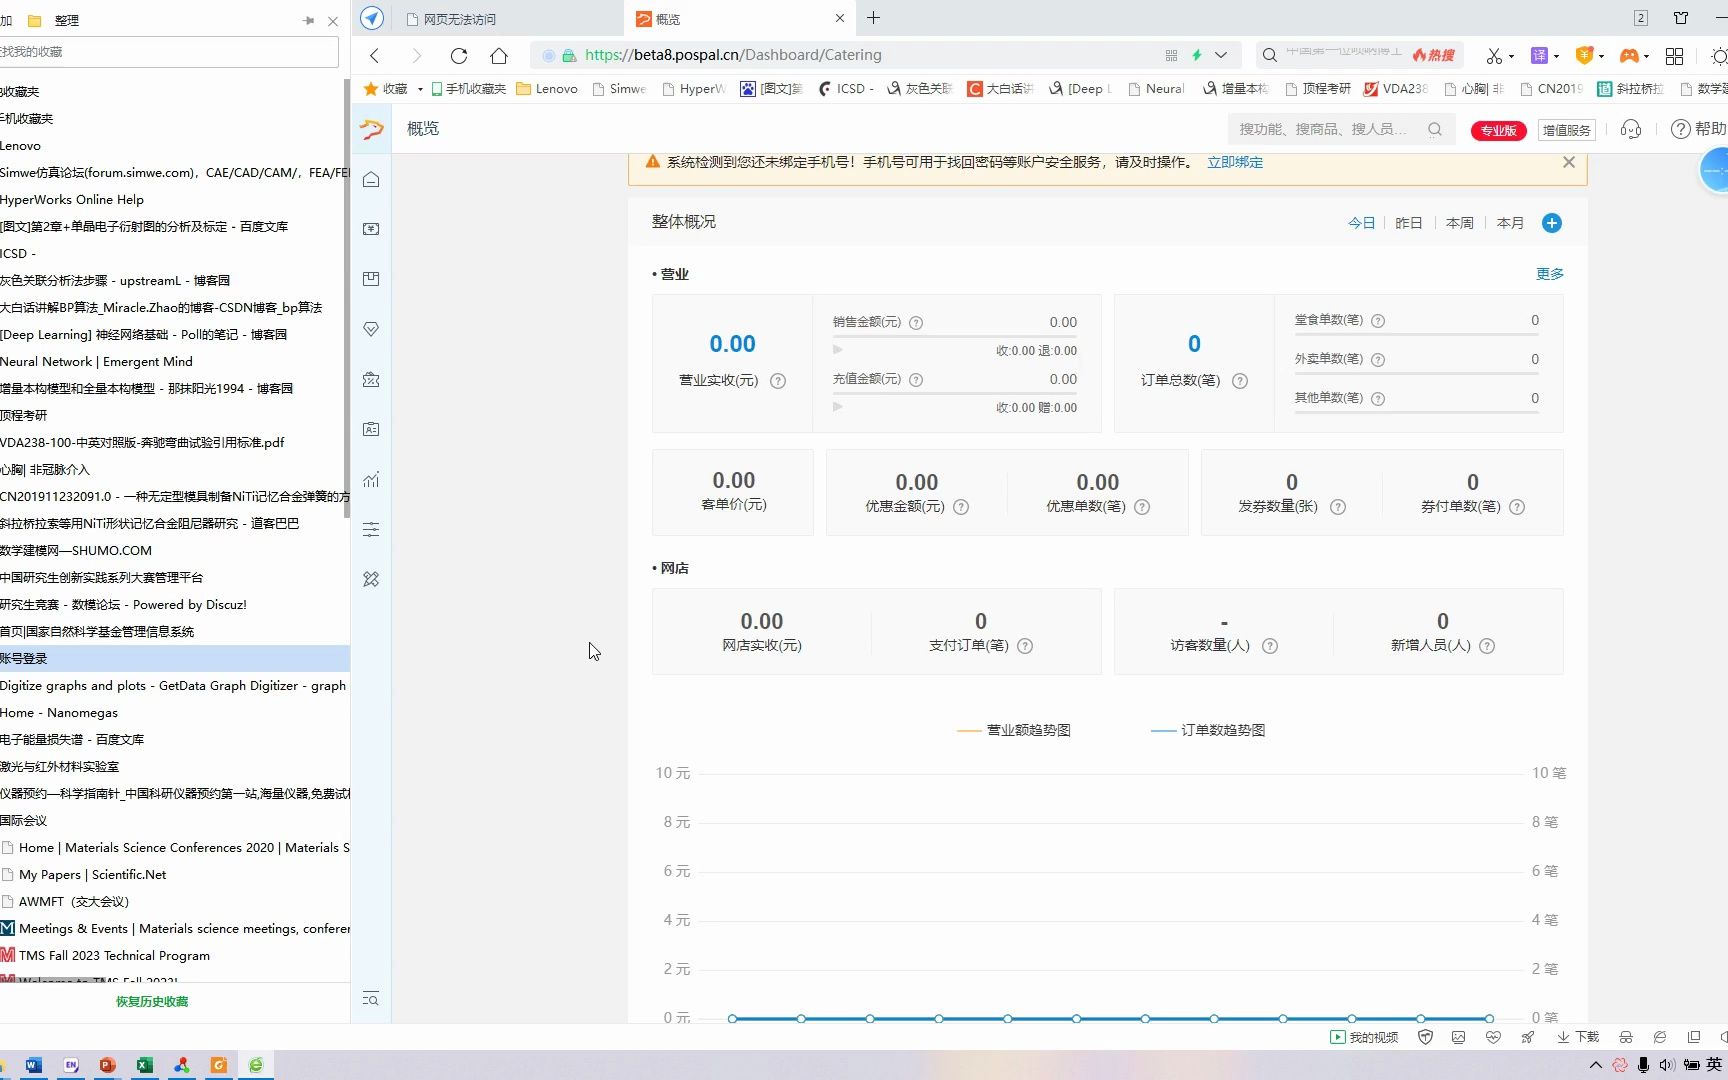Dismiss the phone binding warning banner
The height and width of the screenshot is (1080, 1728).
pos(1569,162)
